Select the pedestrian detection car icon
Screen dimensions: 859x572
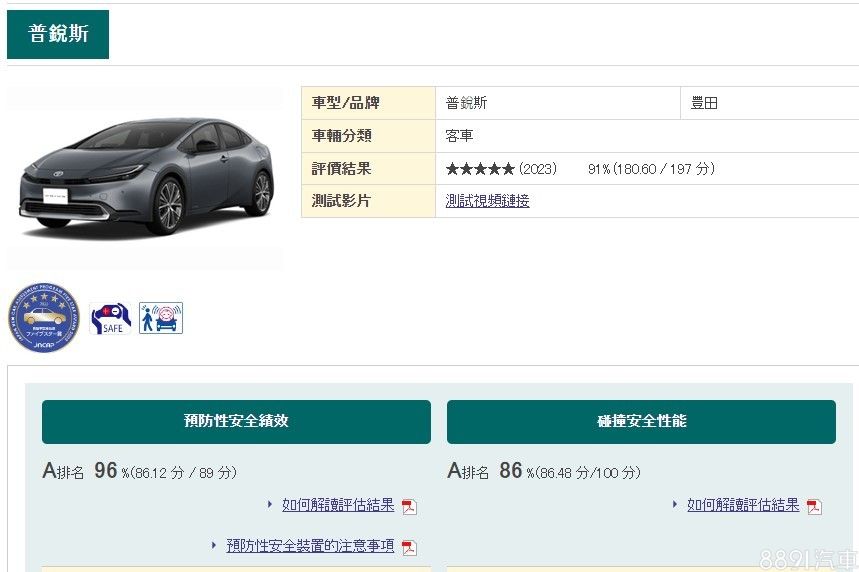pyautogui.click(x=161, y=318)
